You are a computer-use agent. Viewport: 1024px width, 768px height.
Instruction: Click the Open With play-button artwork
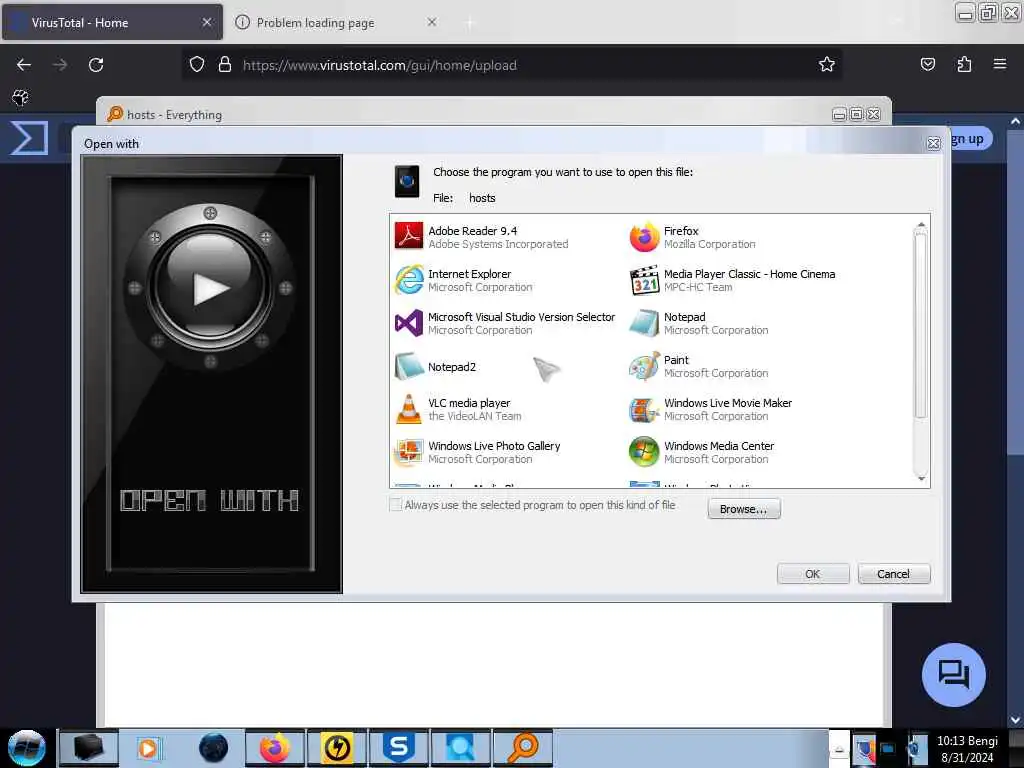click(210, 286)
